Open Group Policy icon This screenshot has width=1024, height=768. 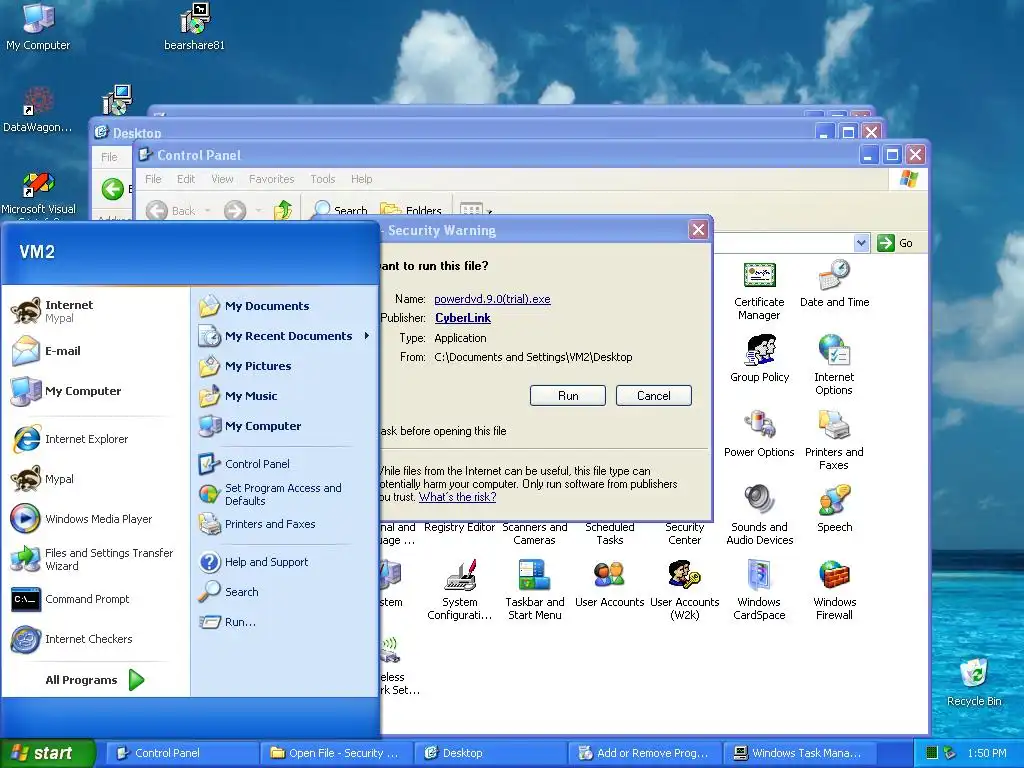tap(760, 359)
